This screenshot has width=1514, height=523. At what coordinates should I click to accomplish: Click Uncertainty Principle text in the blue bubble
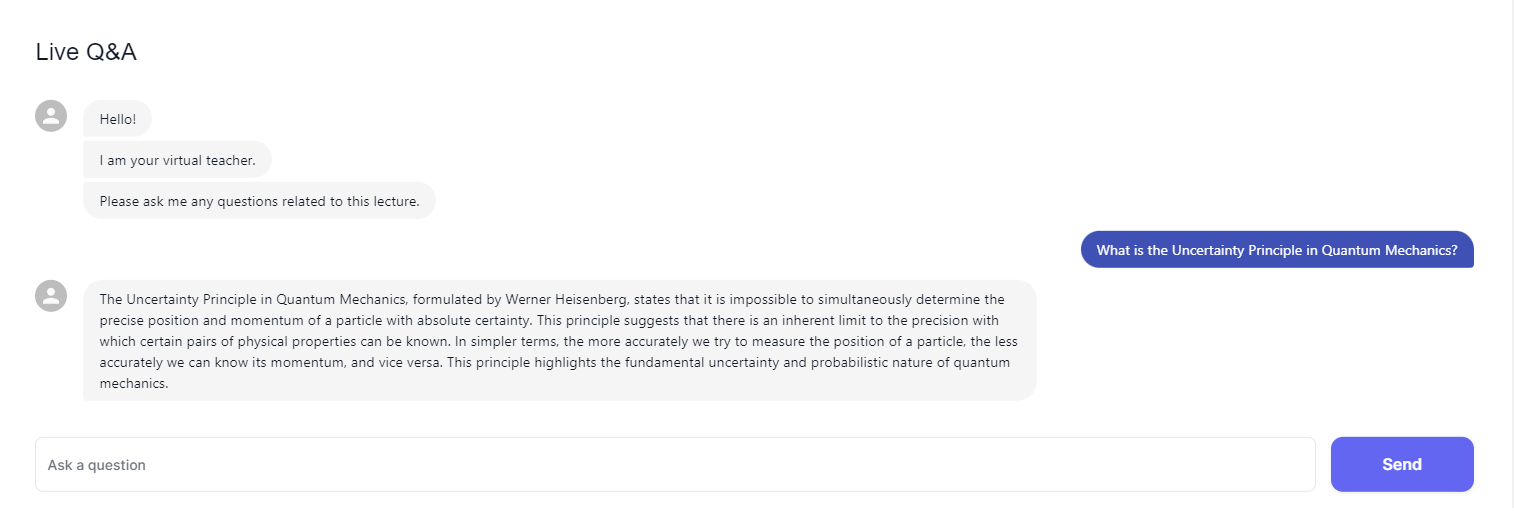1237,250
